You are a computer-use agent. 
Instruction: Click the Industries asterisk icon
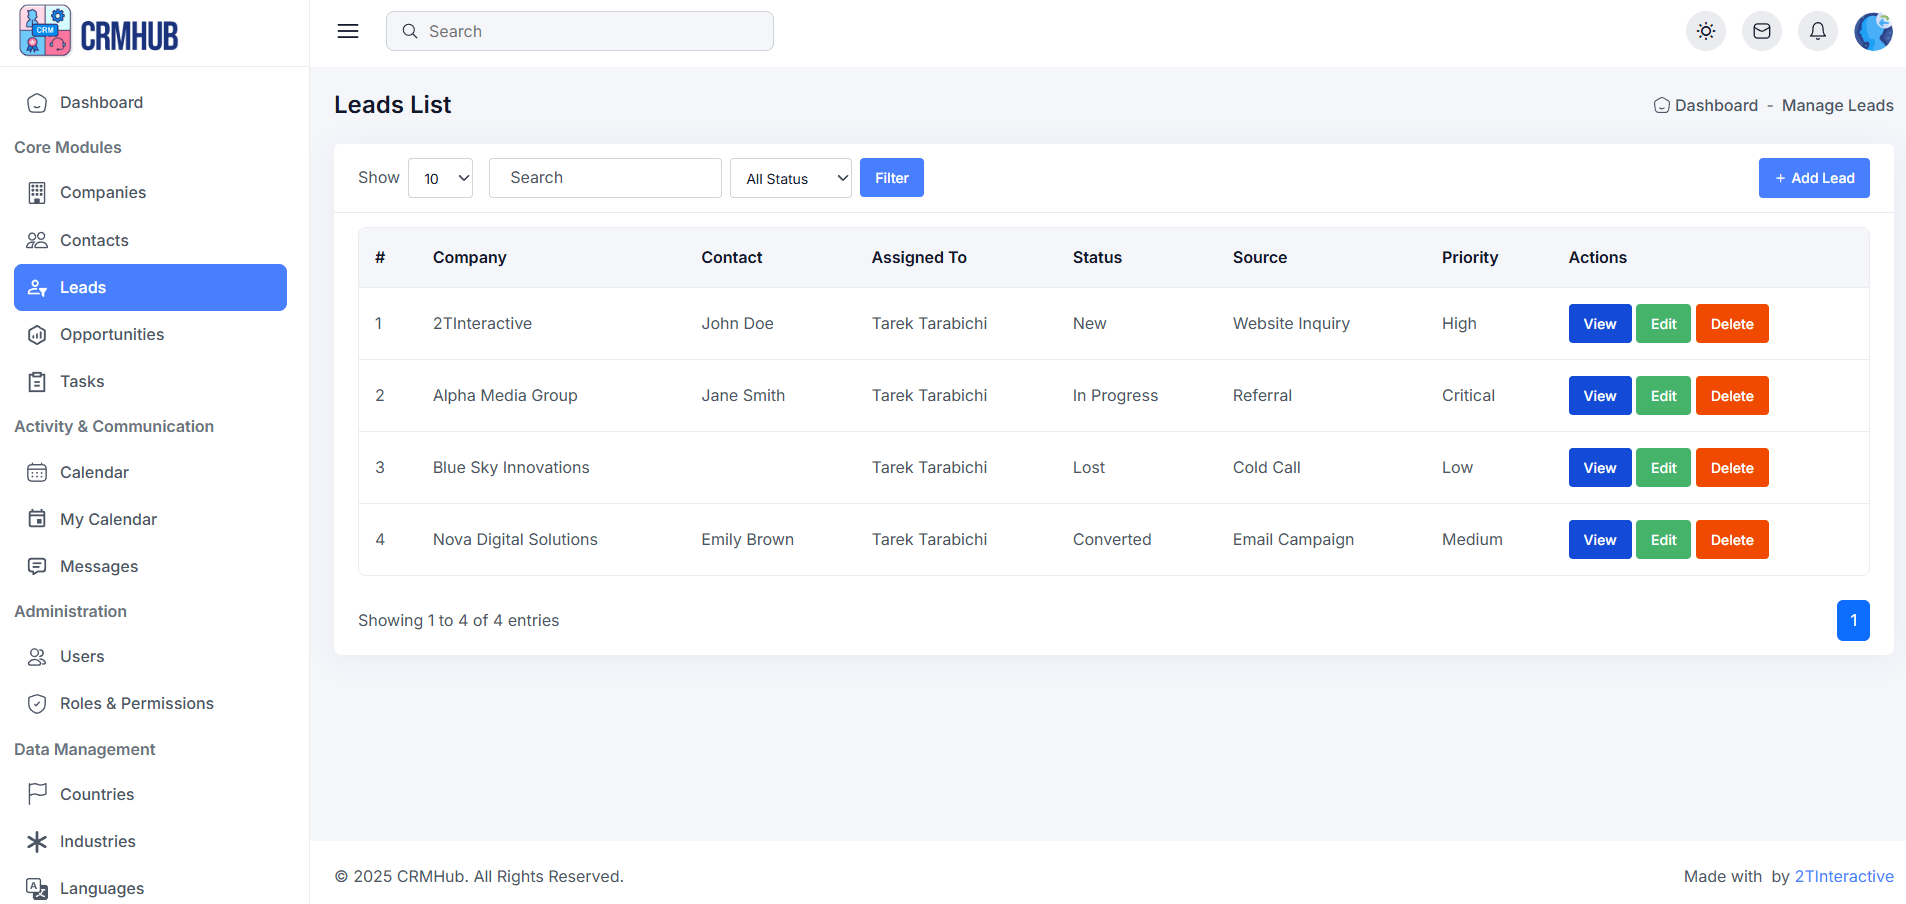37,842
